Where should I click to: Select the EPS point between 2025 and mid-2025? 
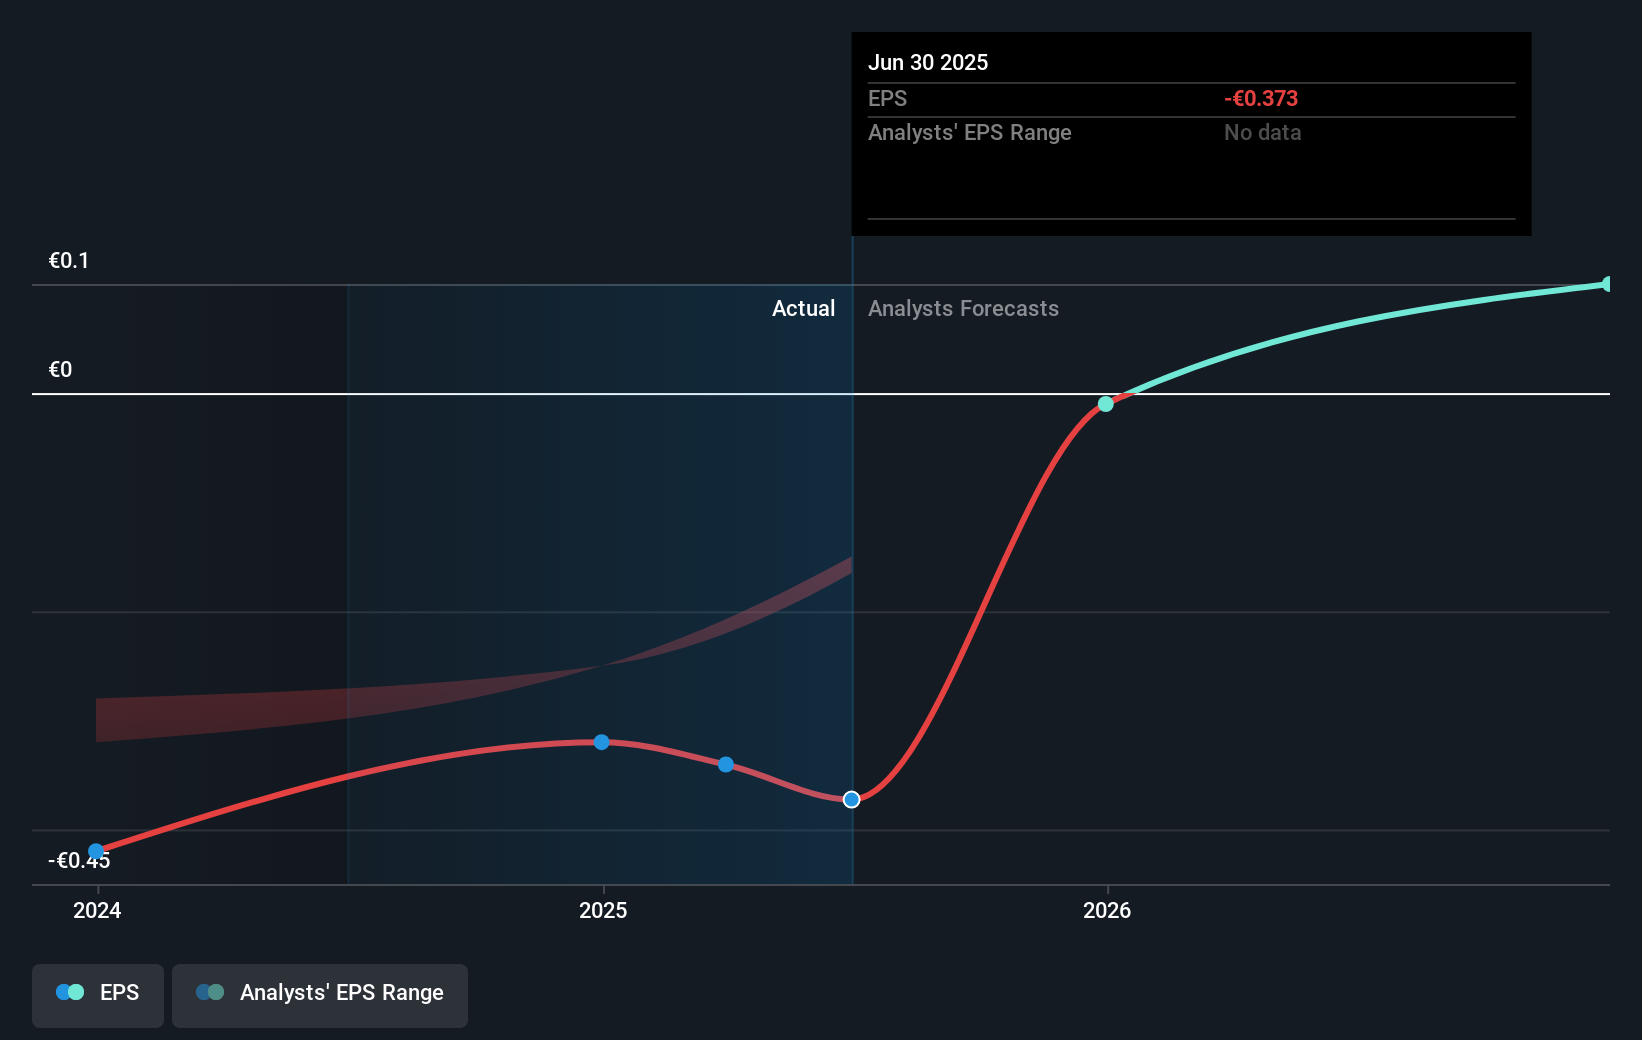coord(726,764)
